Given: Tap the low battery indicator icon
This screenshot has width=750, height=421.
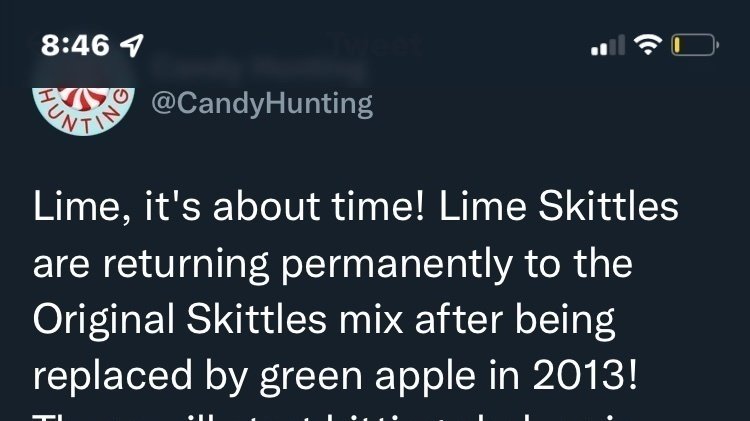Looking at the screenshot, I should pos(694,45).
